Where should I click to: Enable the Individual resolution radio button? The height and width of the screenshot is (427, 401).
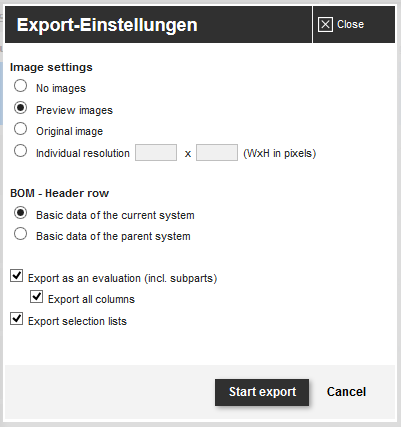pyautogui.click(x=20, y=151)
